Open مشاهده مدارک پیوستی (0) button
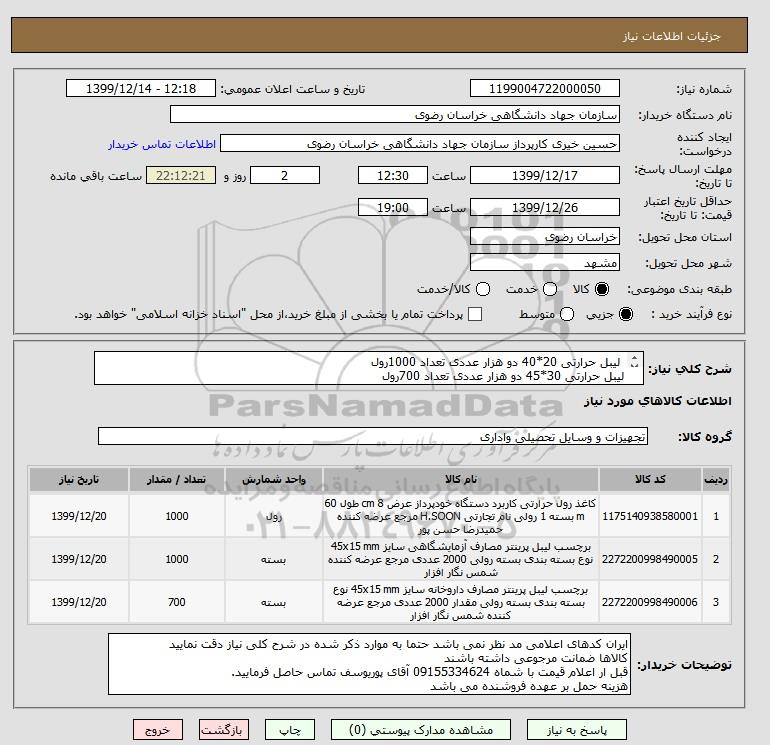Image resolution: width=770 pixels, height=745 pixels. point(421,730)
